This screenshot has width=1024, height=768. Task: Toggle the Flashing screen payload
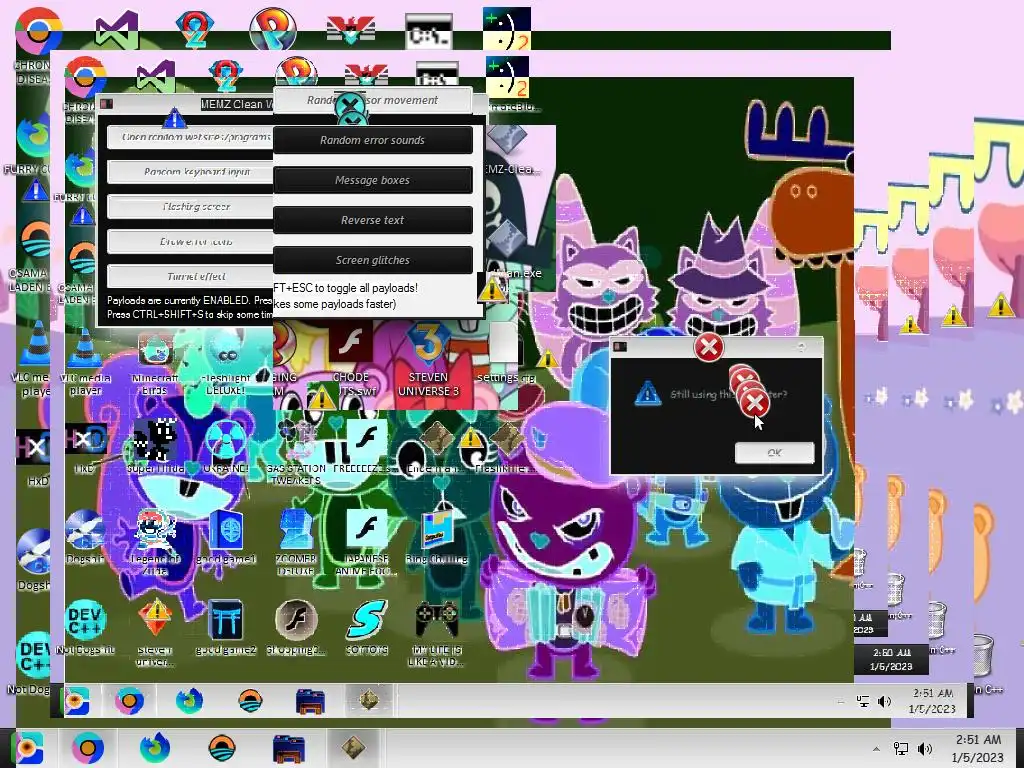(190, 206)
